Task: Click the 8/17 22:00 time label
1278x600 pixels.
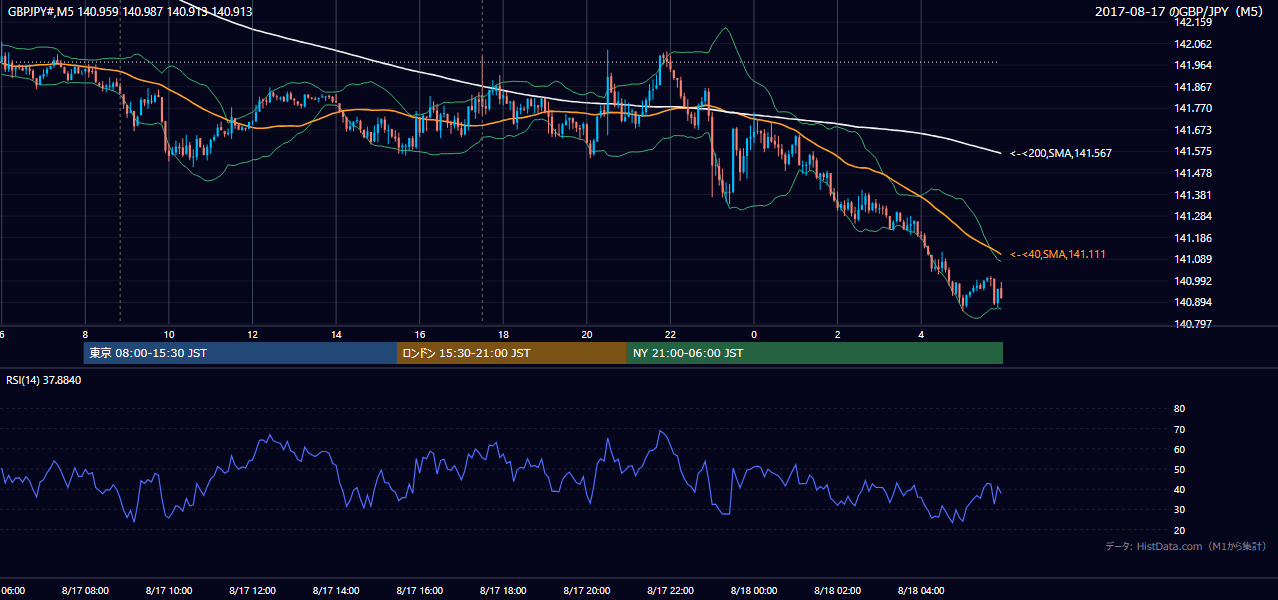Action: click(x=670, y=591)
